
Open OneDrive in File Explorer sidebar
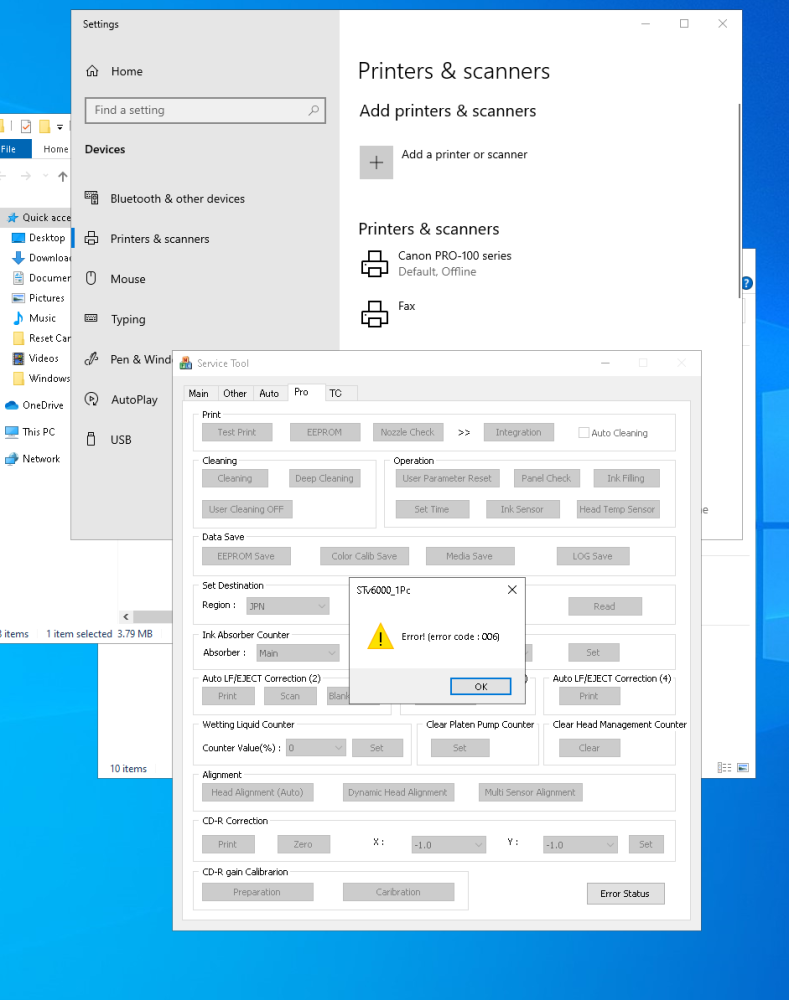(42, 405)
